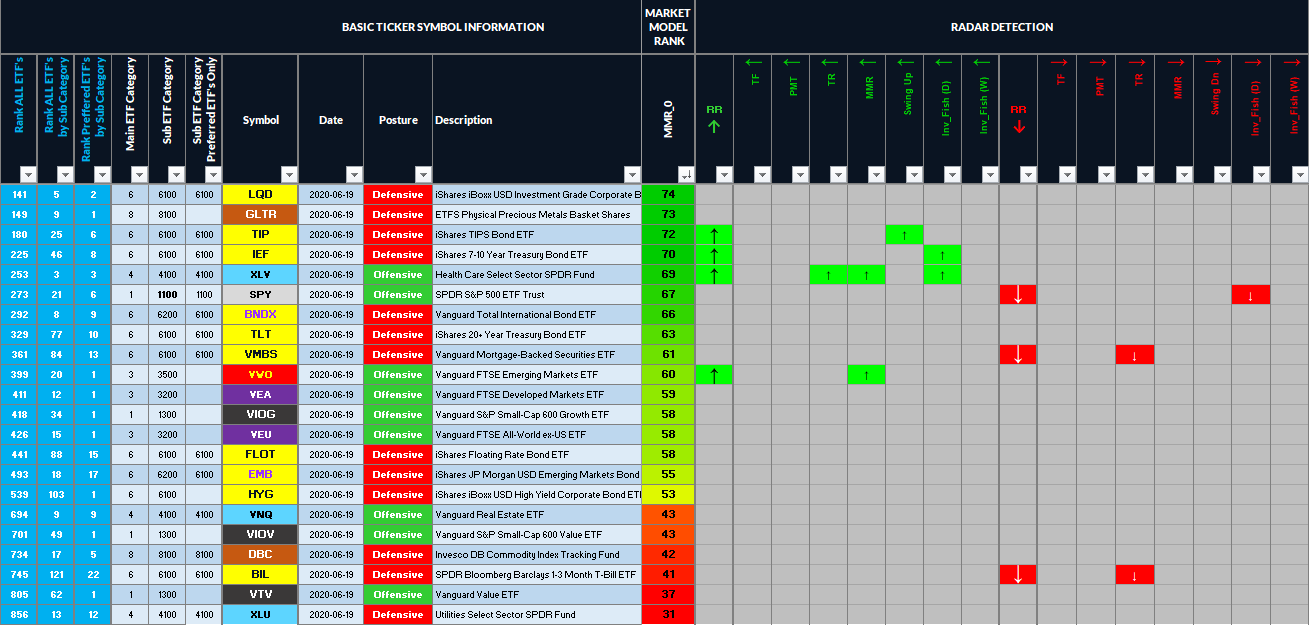The height and width of the screenshot is (625, 1309).
Task: Open the Symbol column filter dropdown
Action: click(290, 173)
